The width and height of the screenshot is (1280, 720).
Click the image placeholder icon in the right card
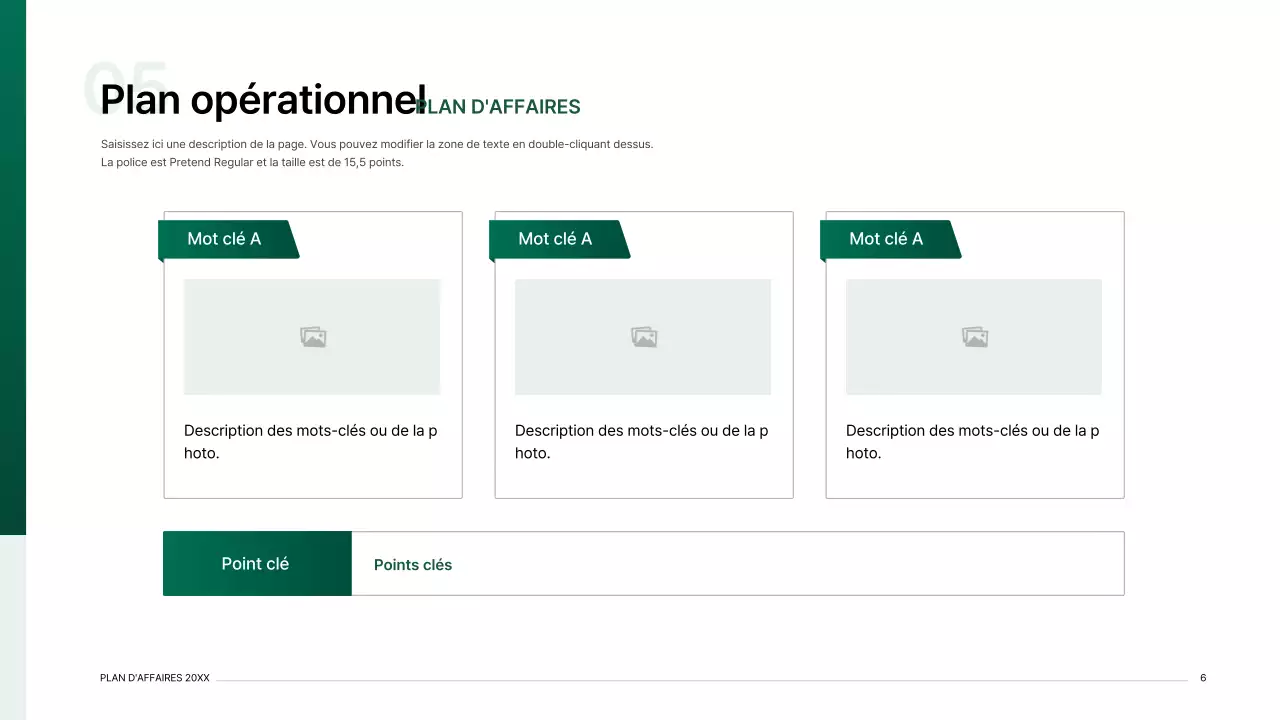(974, 337)
